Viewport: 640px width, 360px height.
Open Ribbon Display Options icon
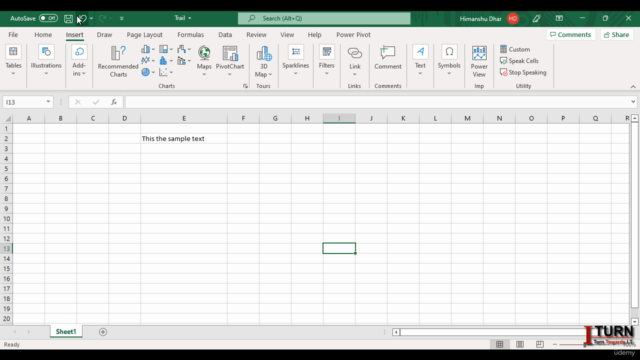[559, 18]
